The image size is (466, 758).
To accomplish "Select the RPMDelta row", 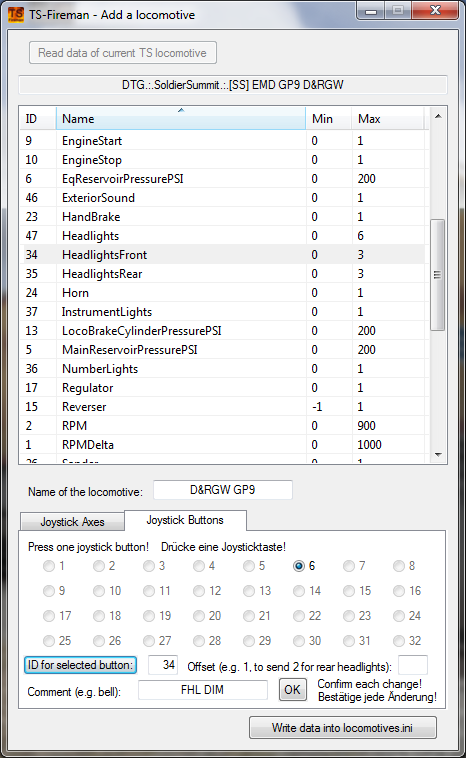I will 224,445.
